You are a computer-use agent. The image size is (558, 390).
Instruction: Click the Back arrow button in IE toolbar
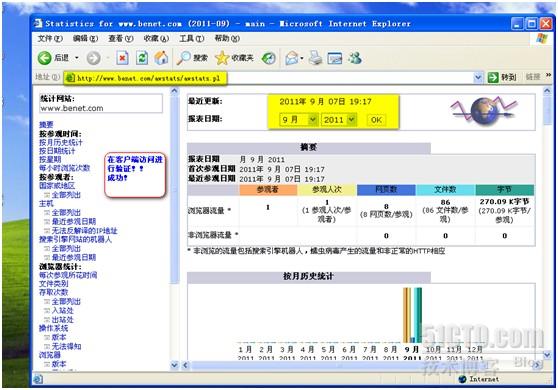point(45,58)
